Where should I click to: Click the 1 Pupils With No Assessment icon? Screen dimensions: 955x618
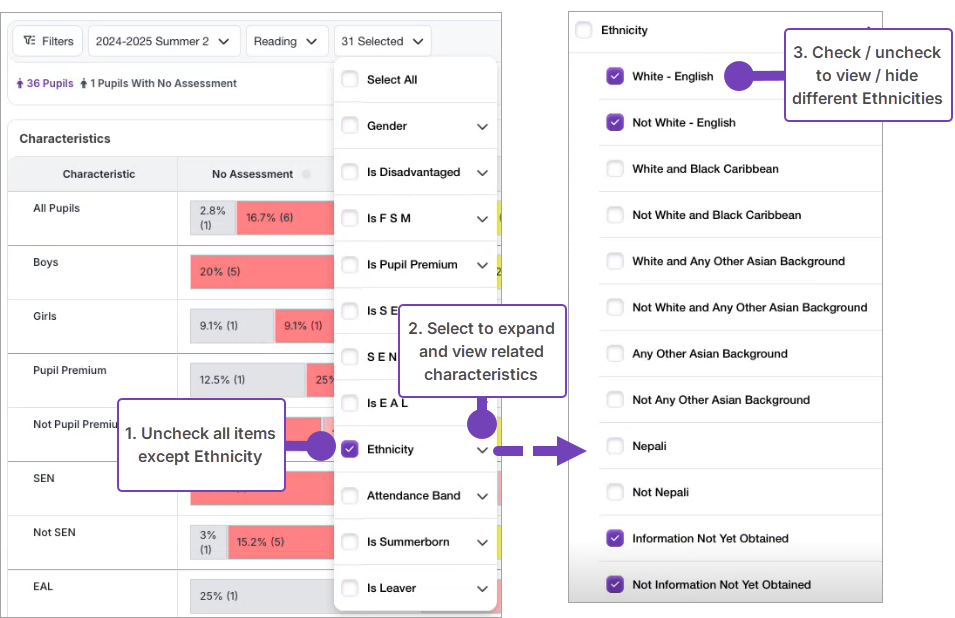tap(84, 84)
